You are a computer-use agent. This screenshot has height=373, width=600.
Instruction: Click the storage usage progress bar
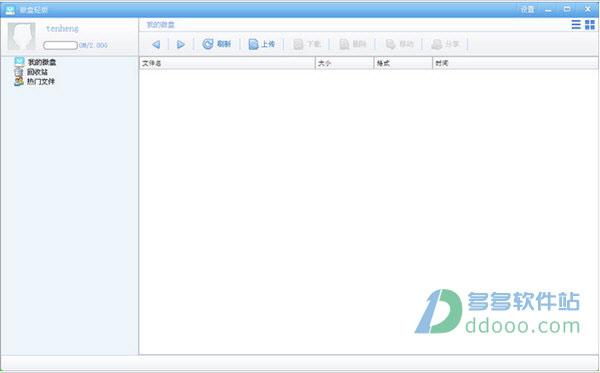pos(60,46)
